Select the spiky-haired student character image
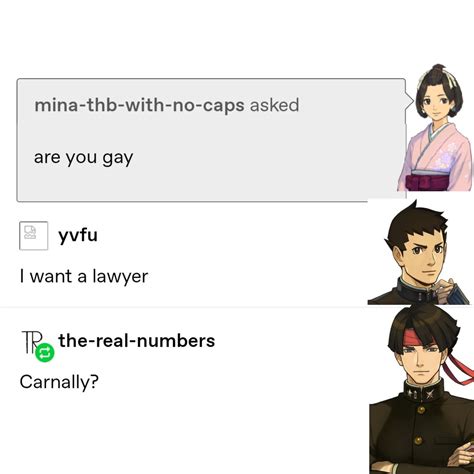 coord(419,253)
